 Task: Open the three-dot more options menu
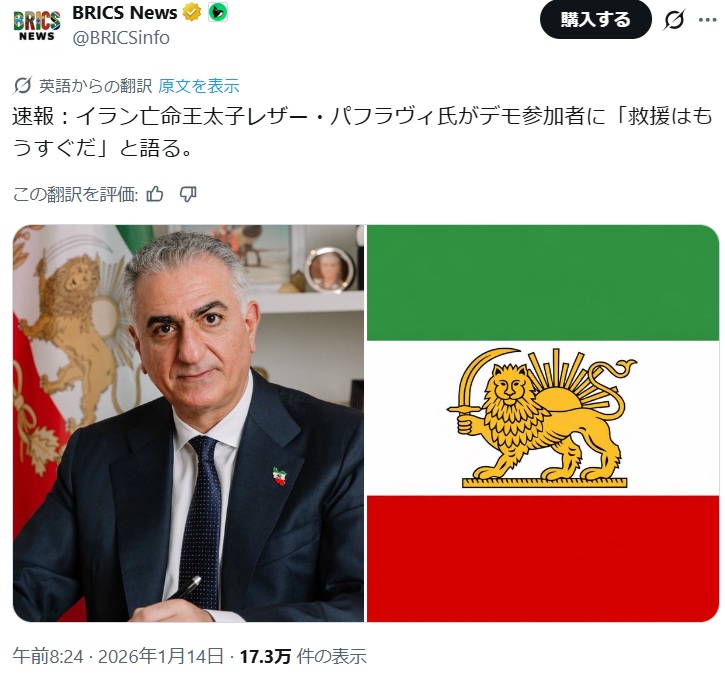click(x=707, y=20)
